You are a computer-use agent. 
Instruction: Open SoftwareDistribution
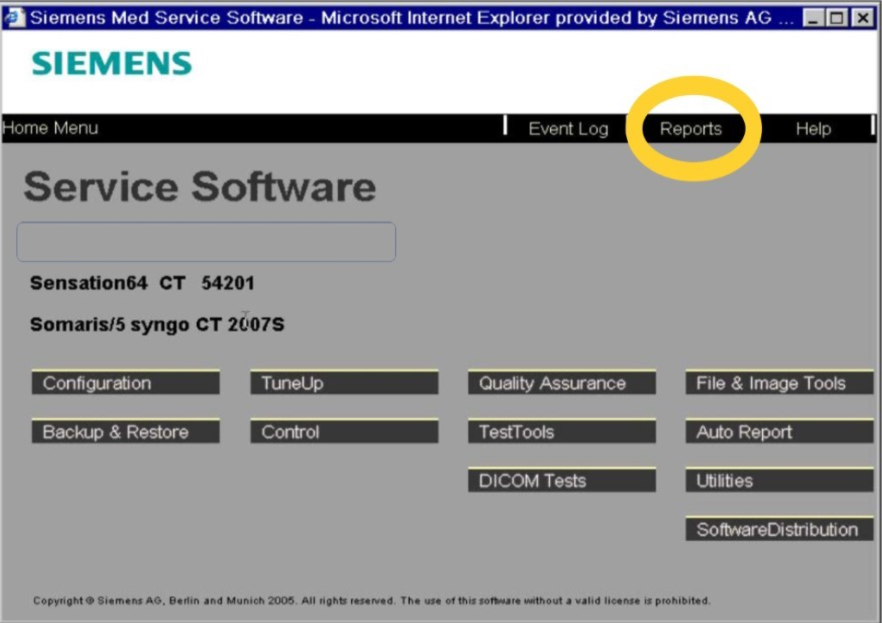tap(779, 529)
